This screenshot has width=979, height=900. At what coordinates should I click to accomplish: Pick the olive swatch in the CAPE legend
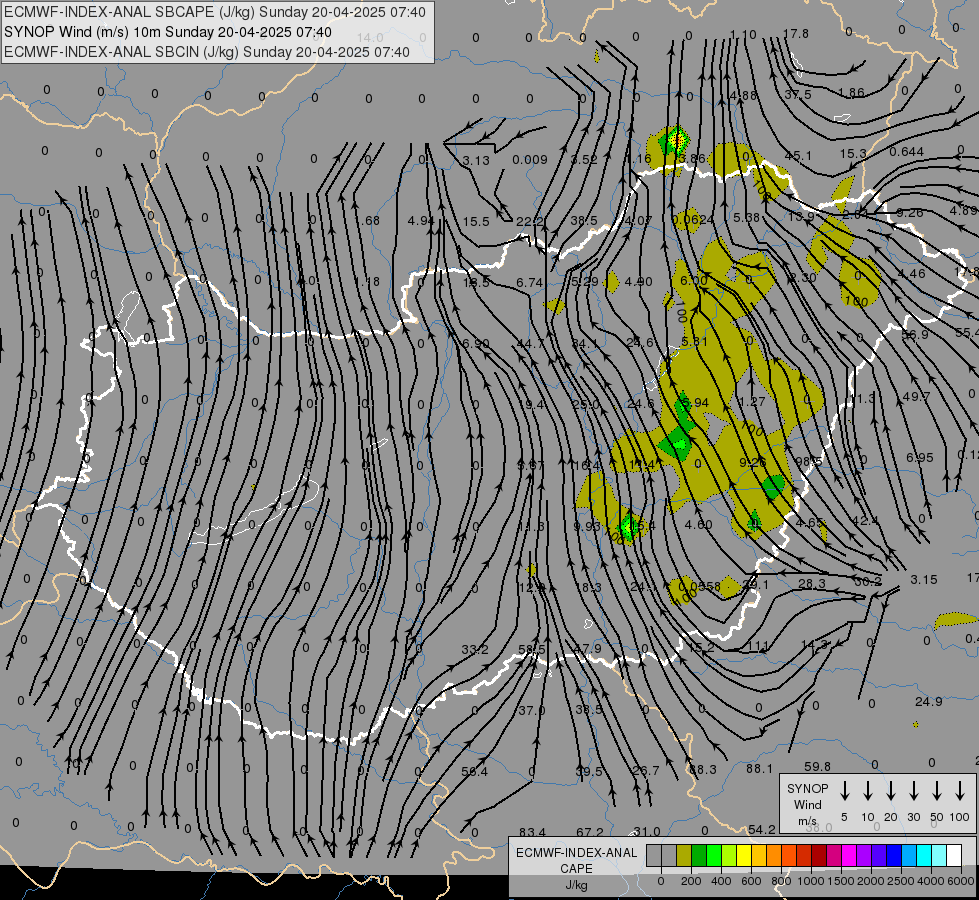pyautogui.click(x=684, y=856)
